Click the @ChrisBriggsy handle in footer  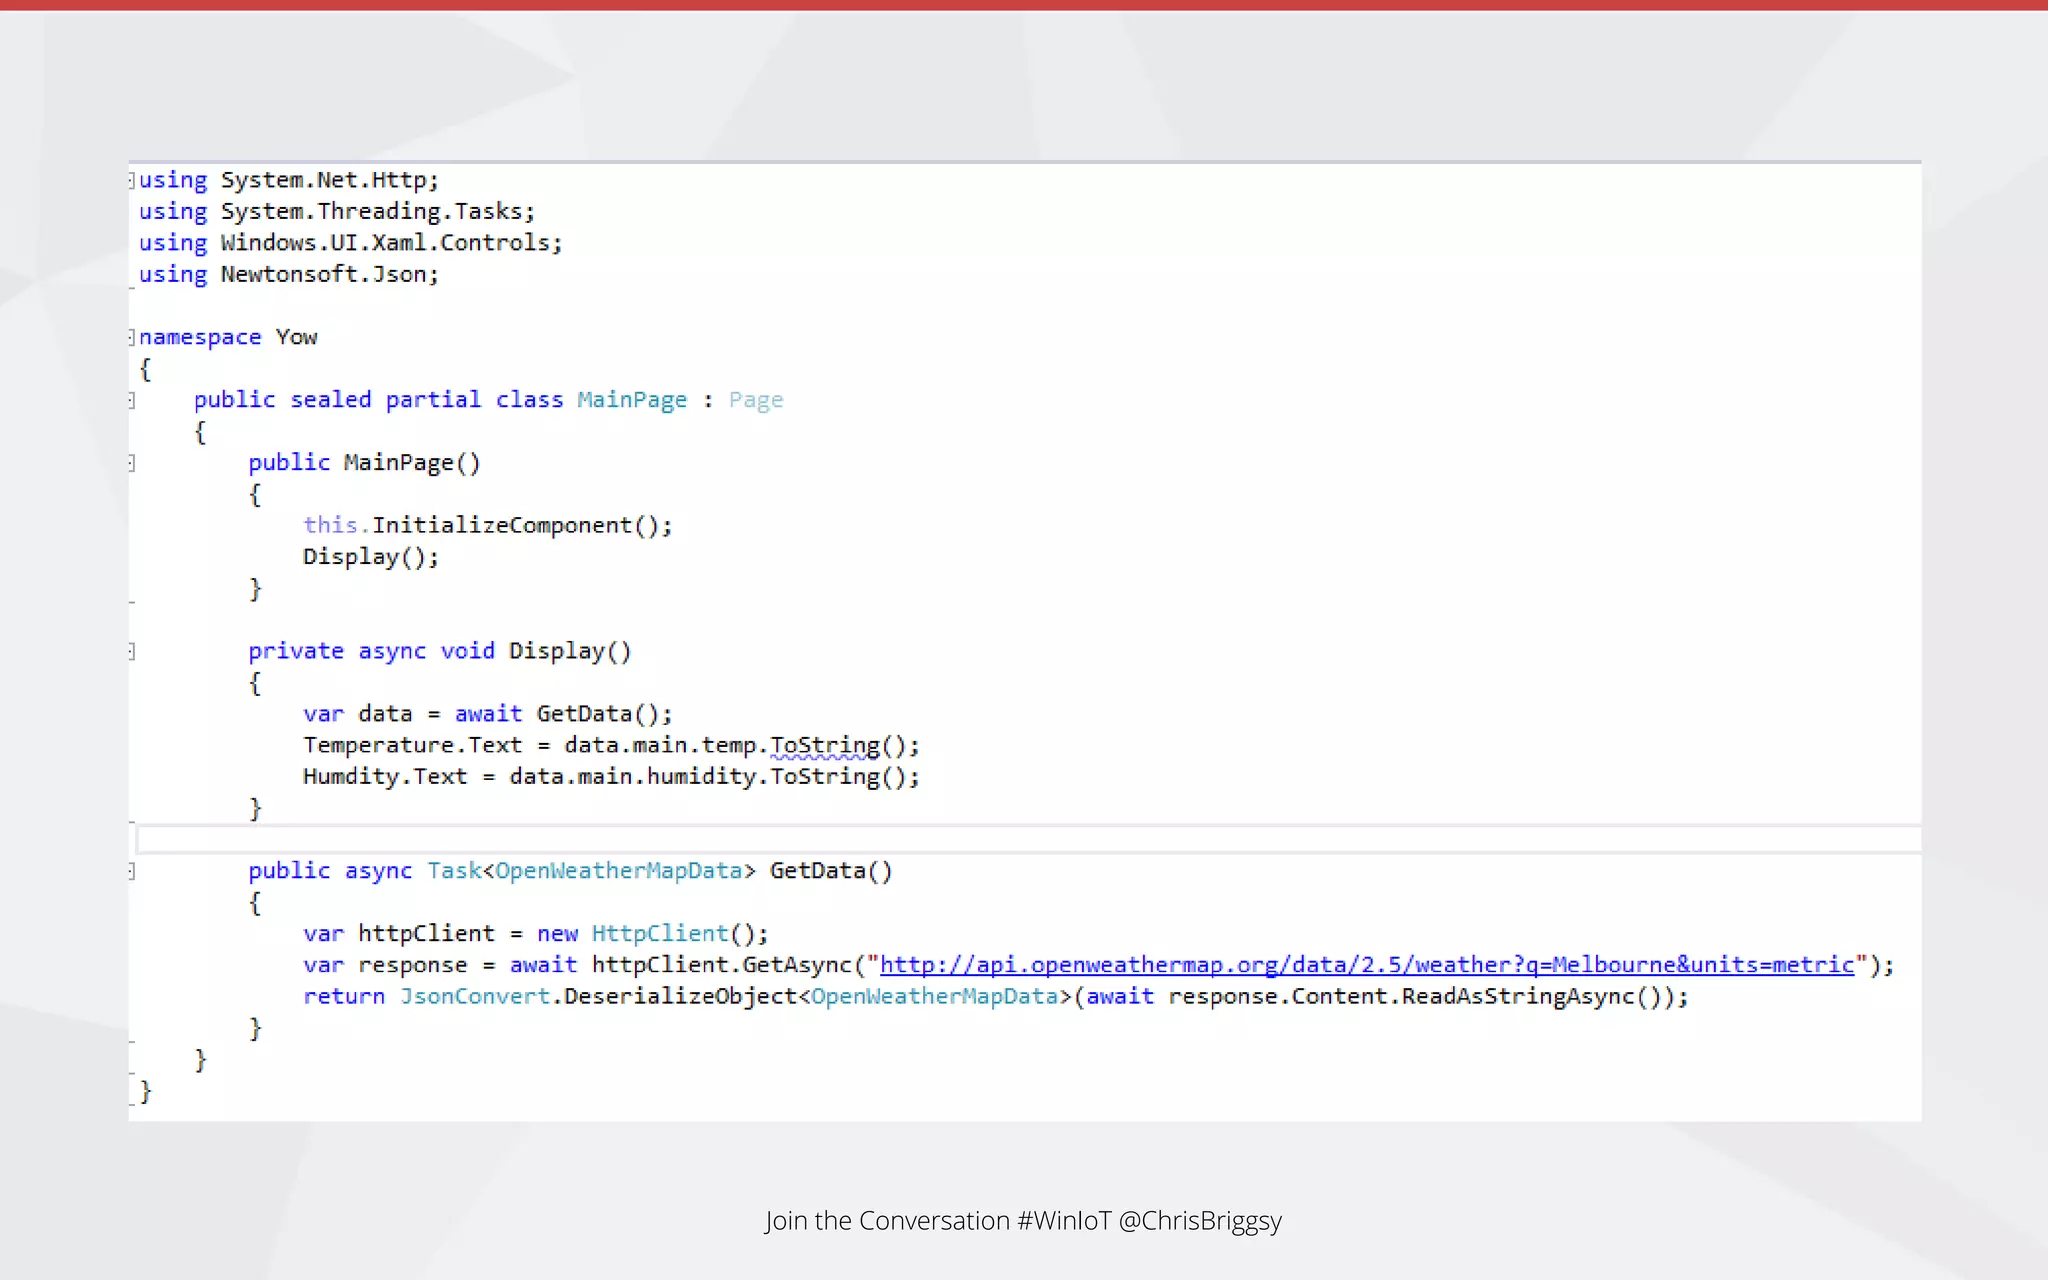point(1200,1221)
